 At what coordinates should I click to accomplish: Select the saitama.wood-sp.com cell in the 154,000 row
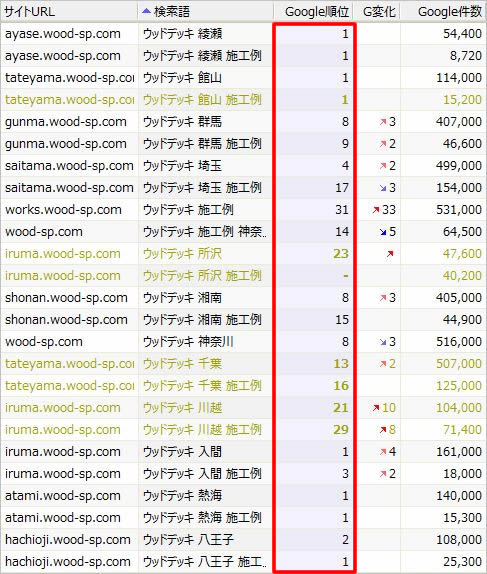click(69, 187)
